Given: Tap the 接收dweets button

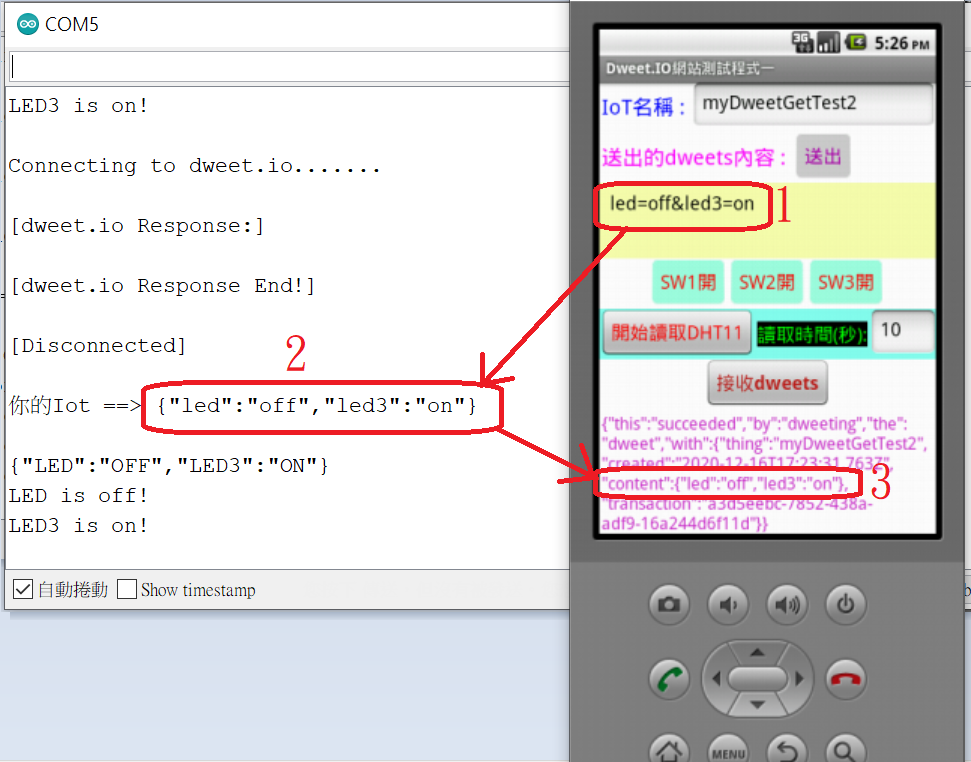Looking at the screenshot, I should coord(767,383).
